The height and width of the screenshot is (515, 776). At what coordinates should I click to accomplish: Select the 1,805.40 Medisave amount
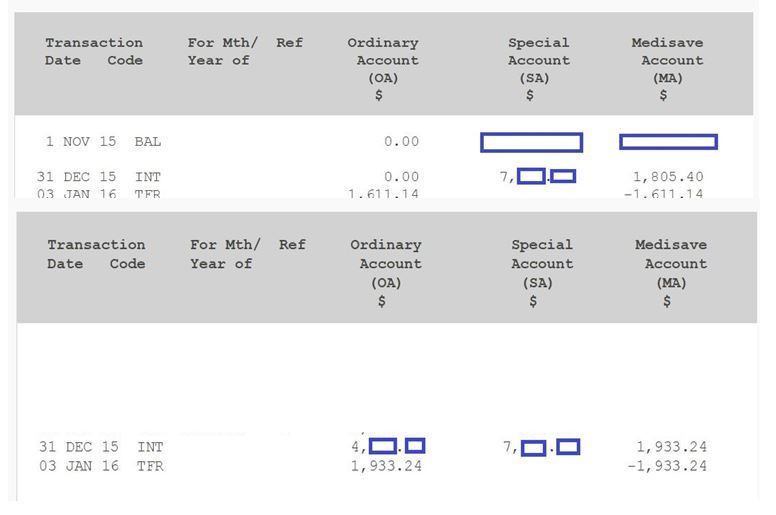tap(668, 177)
